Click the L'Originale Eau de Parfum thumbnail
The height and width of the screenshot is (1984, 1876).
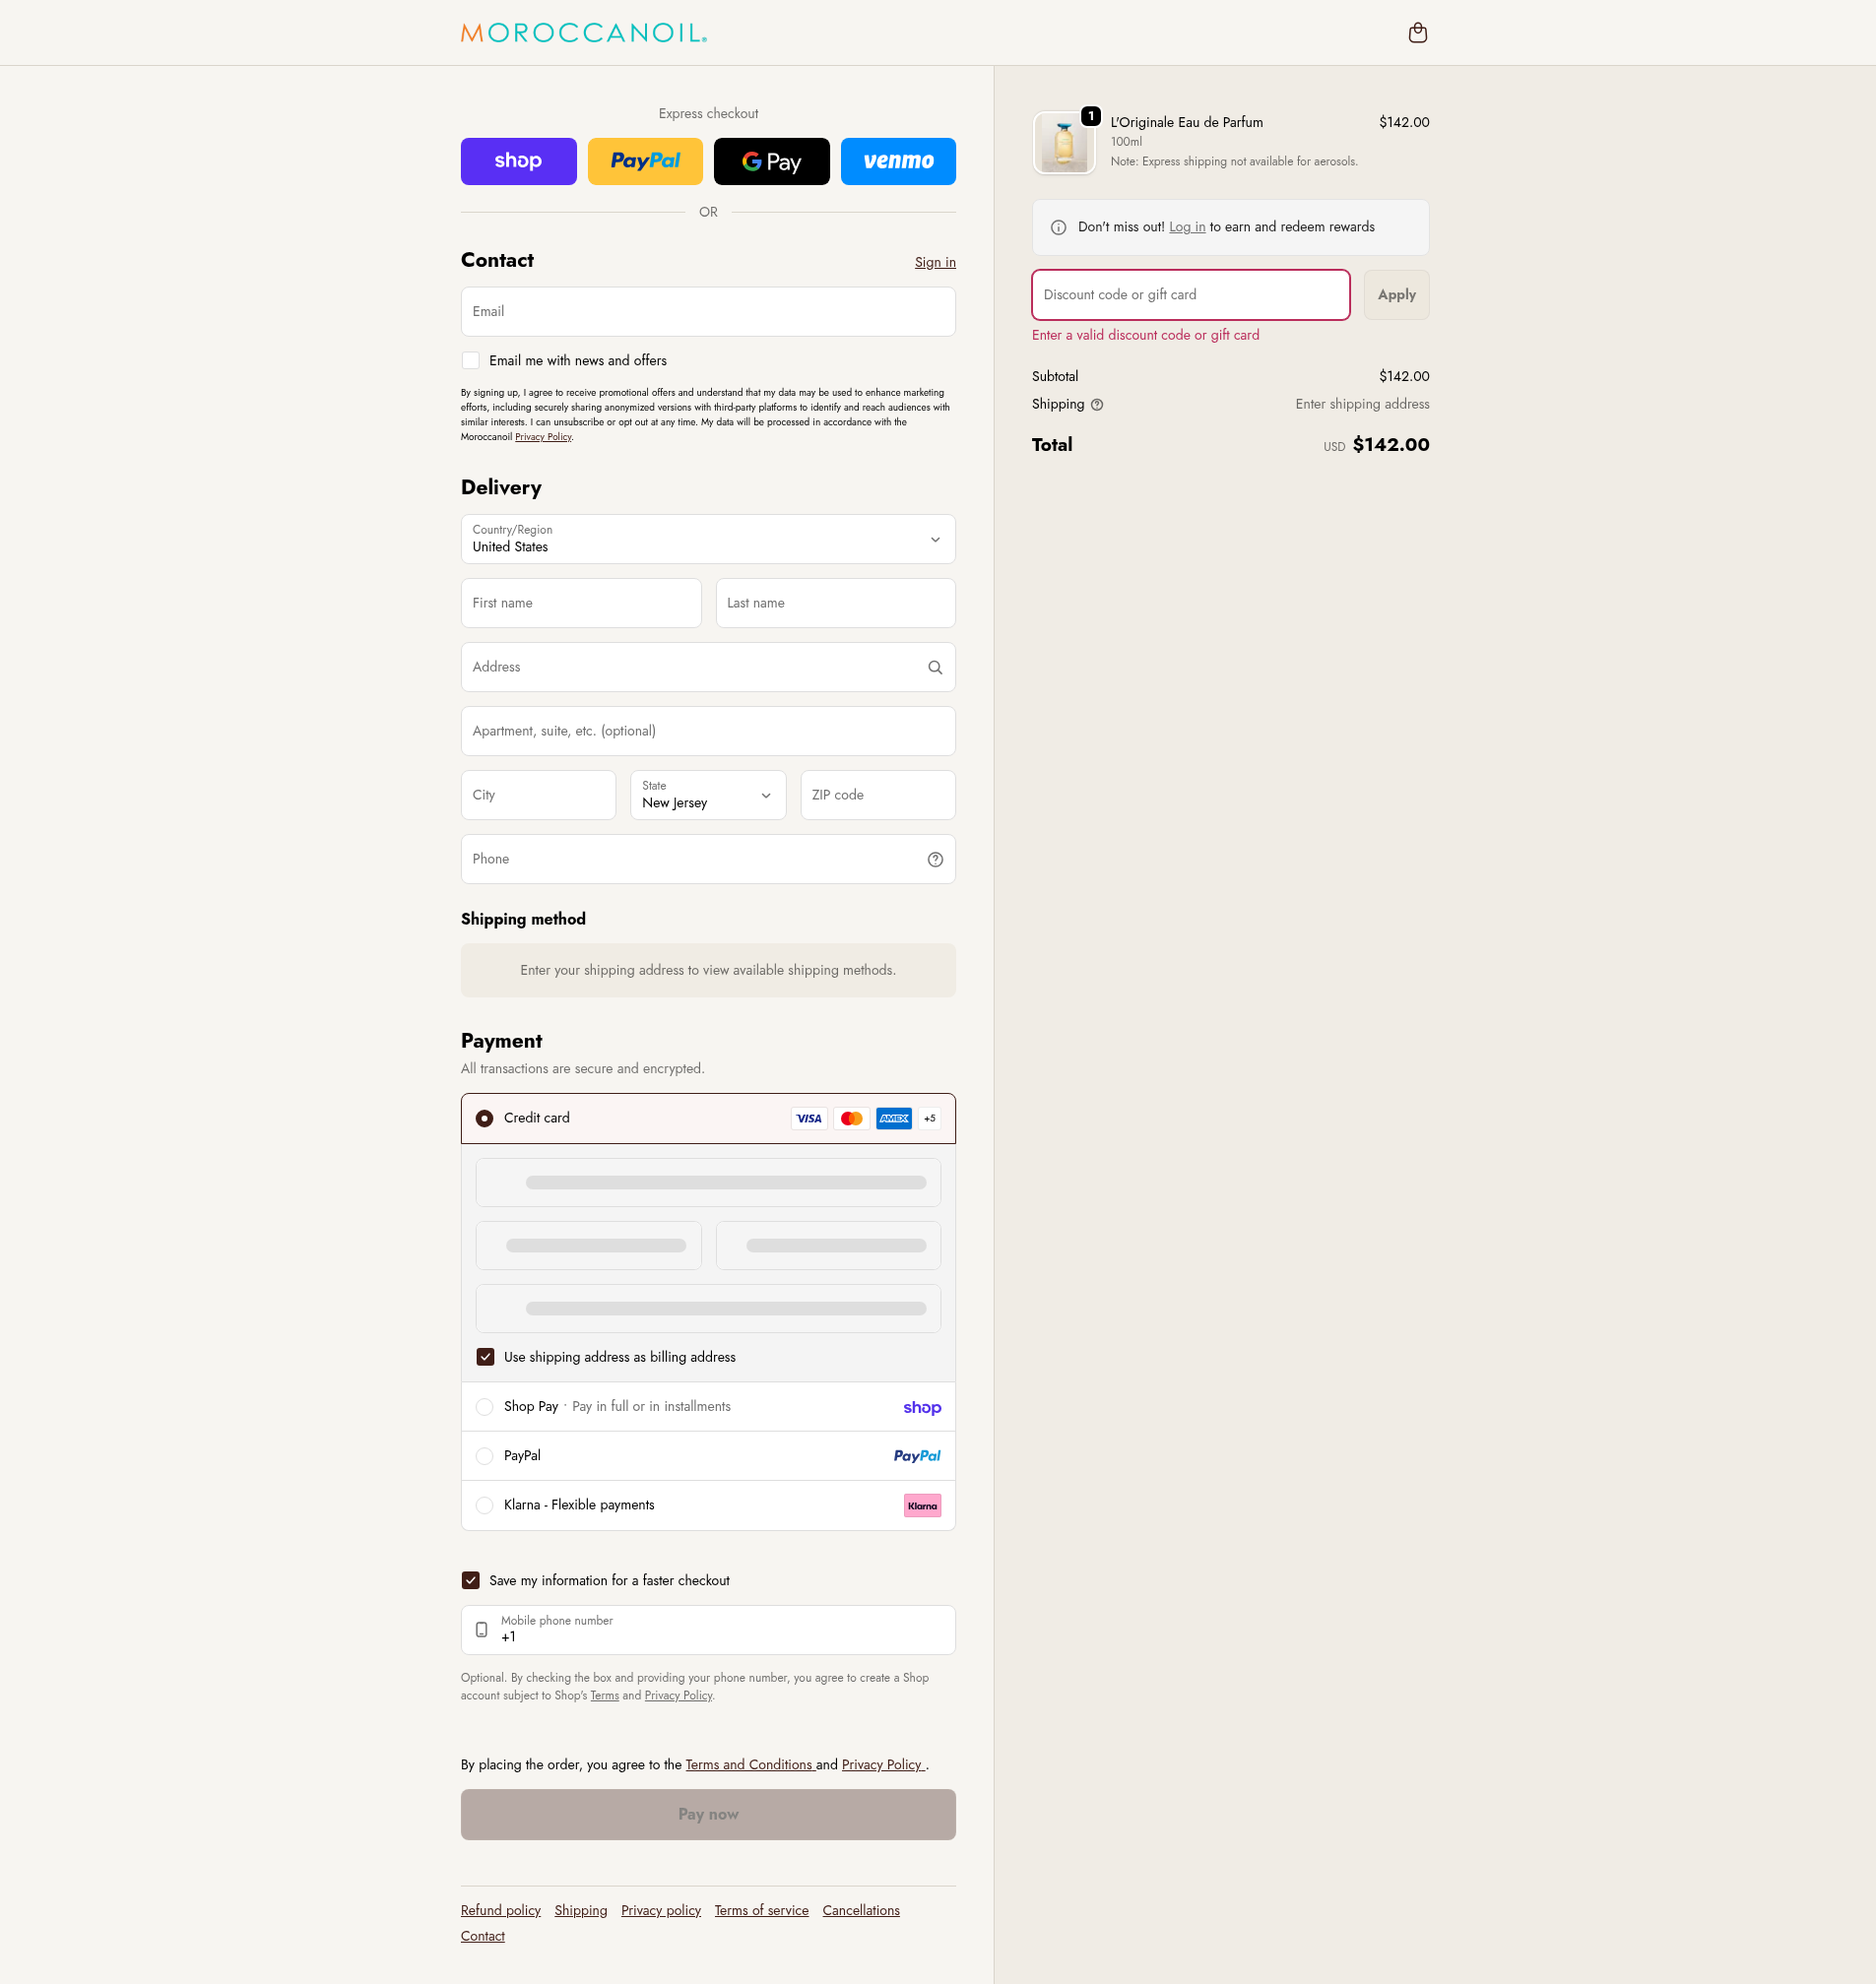[1064, 143]
